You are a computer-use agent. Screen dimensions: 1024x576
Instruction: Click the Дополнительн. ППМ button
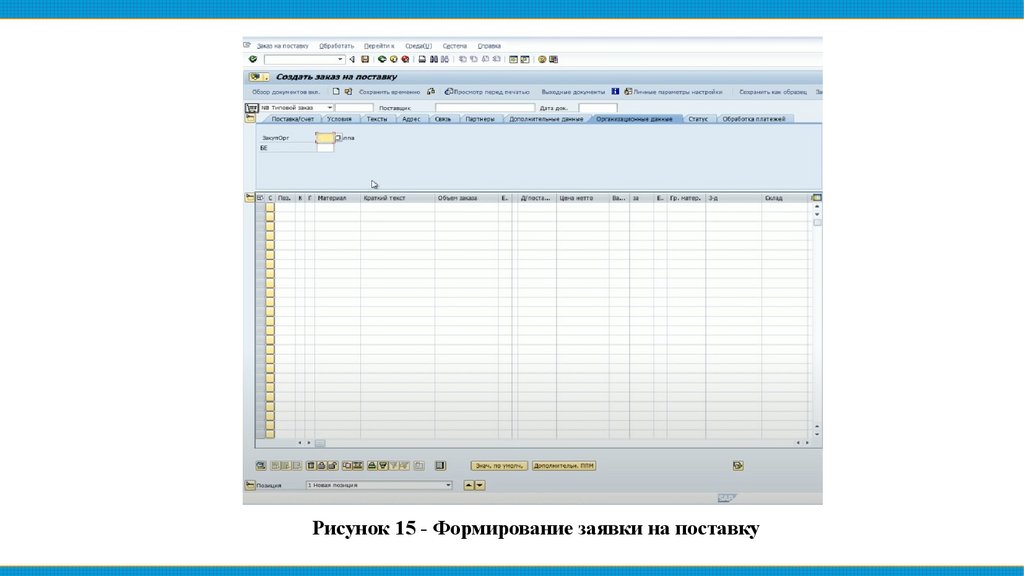tap(564, 466)
